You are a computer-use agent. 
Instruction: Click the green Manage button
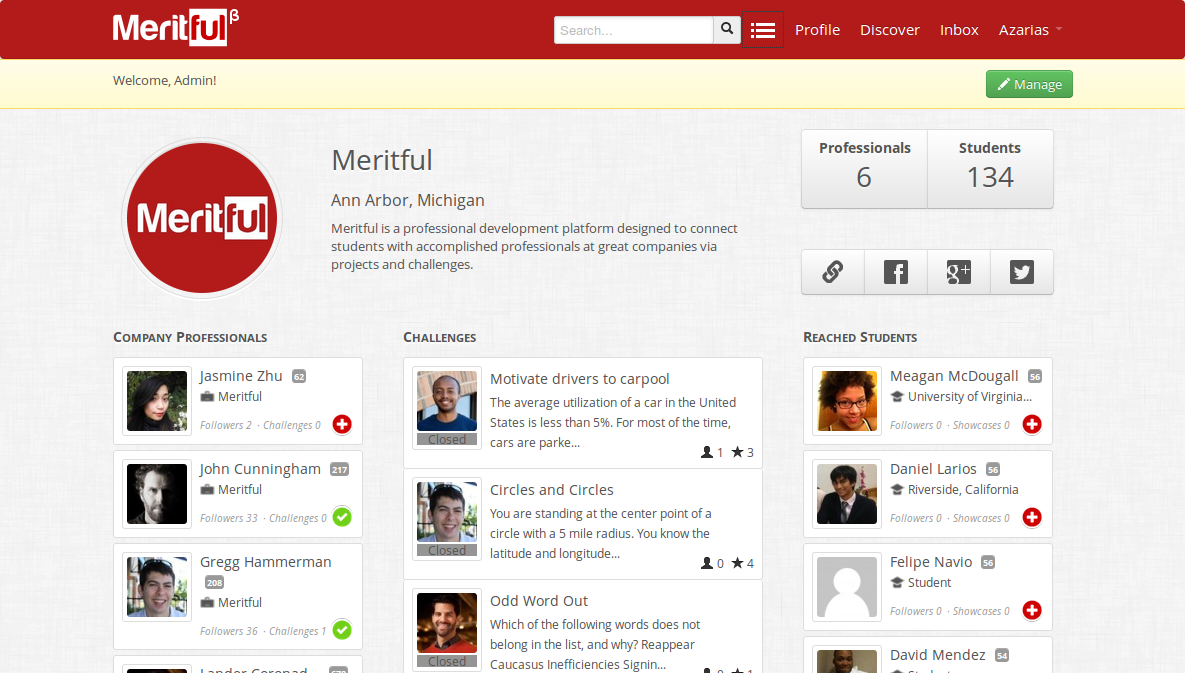pos(1029,85)
